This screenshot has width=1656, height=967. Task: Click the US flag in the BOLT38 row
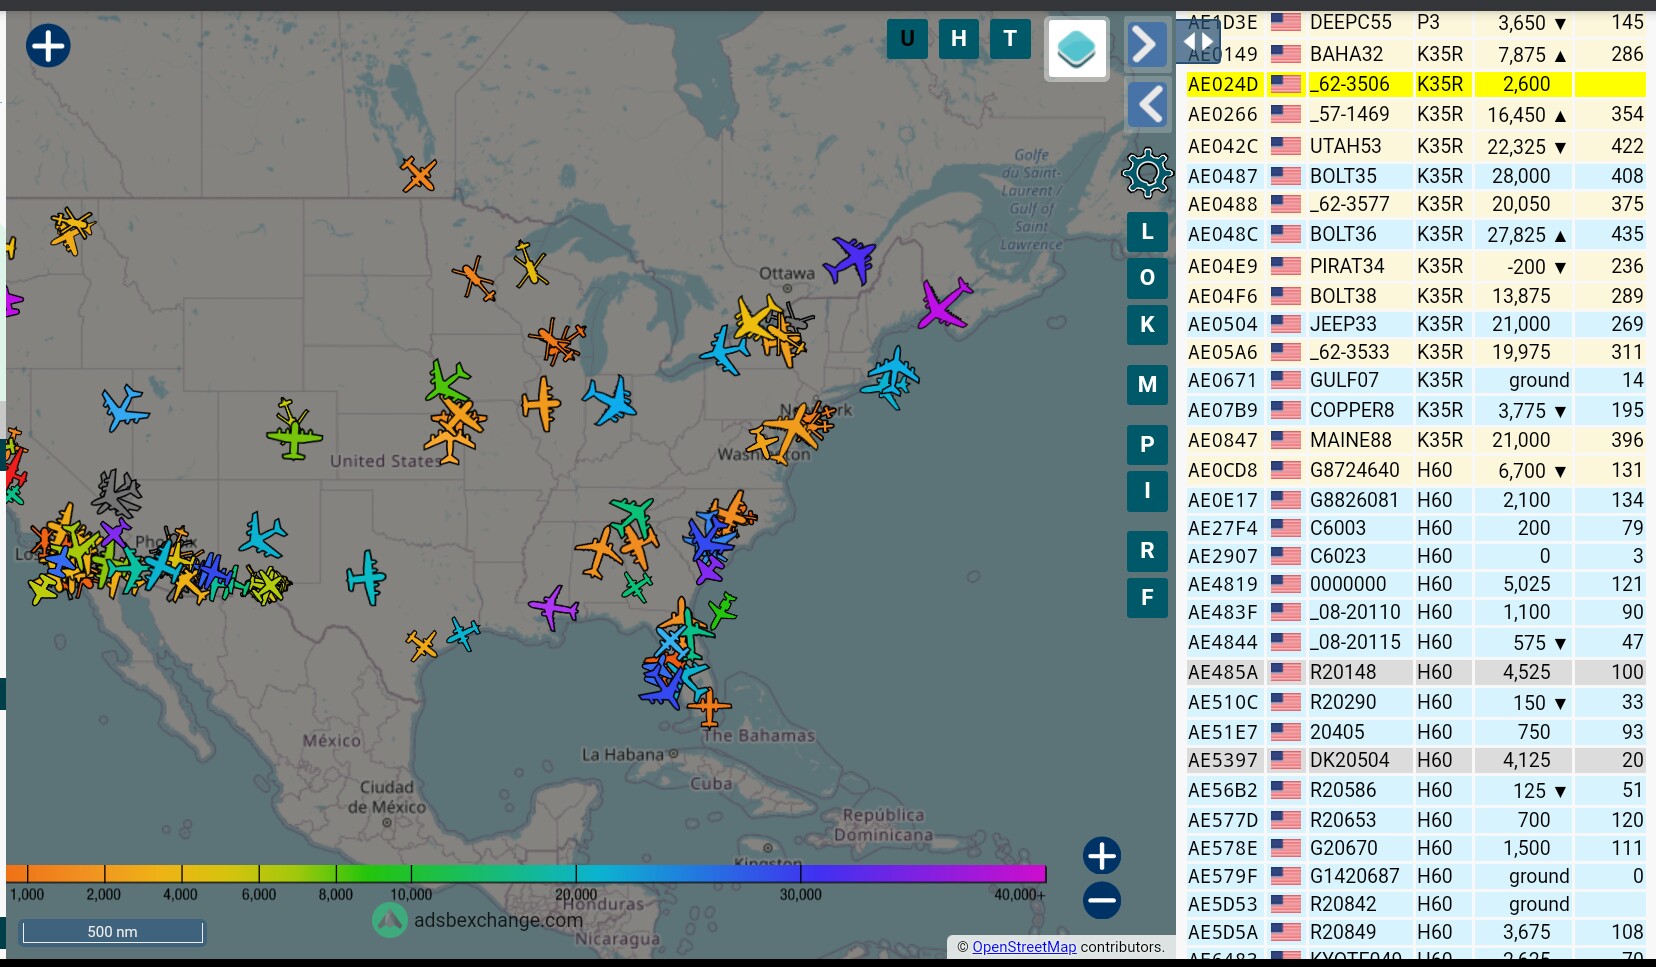tap(1285, 296)
